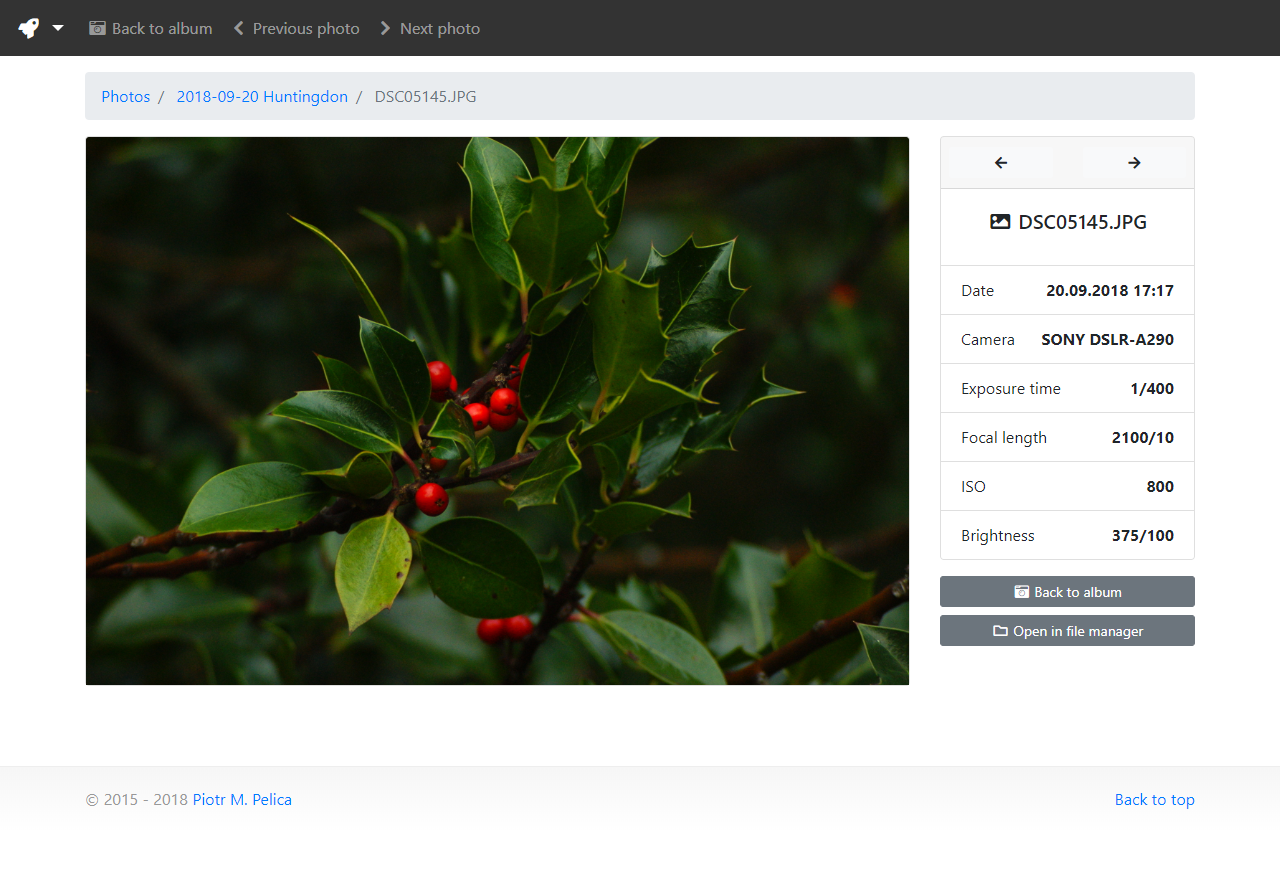Open the Photos breadcrumb link
Viewport: 1280px width, 882px height.
coord(126,97)
